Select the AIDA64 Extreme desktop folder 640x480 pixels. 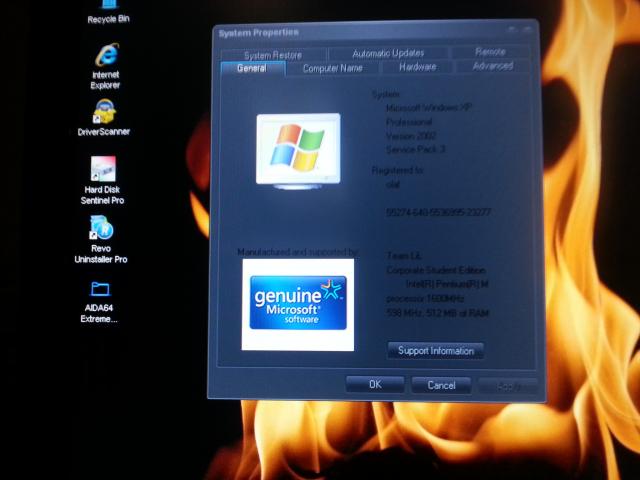pyautogui.click(x=99, y=291)
